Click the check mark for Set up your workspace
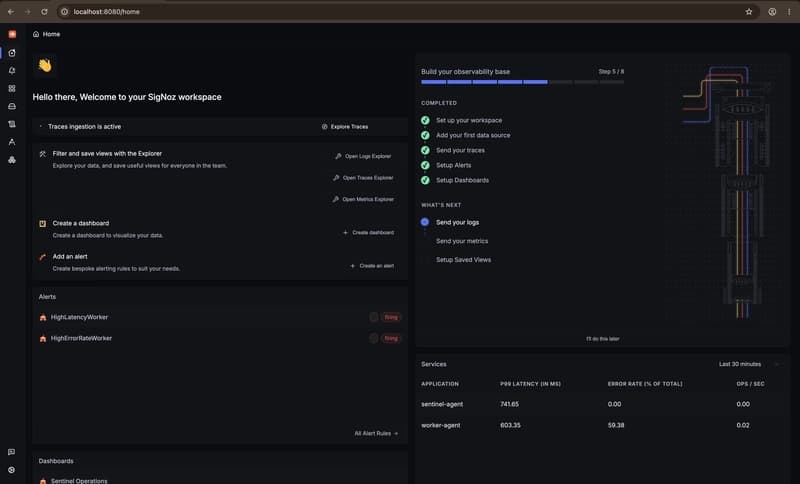 425,120
